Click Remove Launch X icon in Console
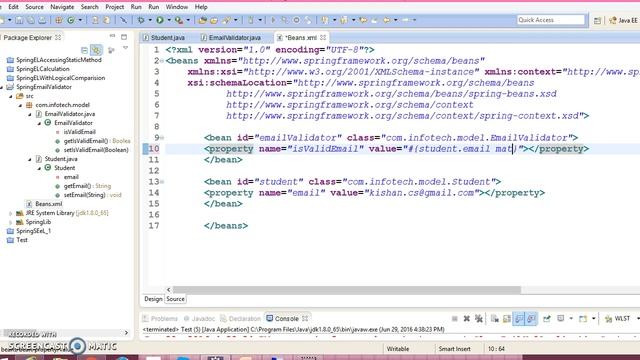This screenshot has height=360, width=640. tap(467, 319)
